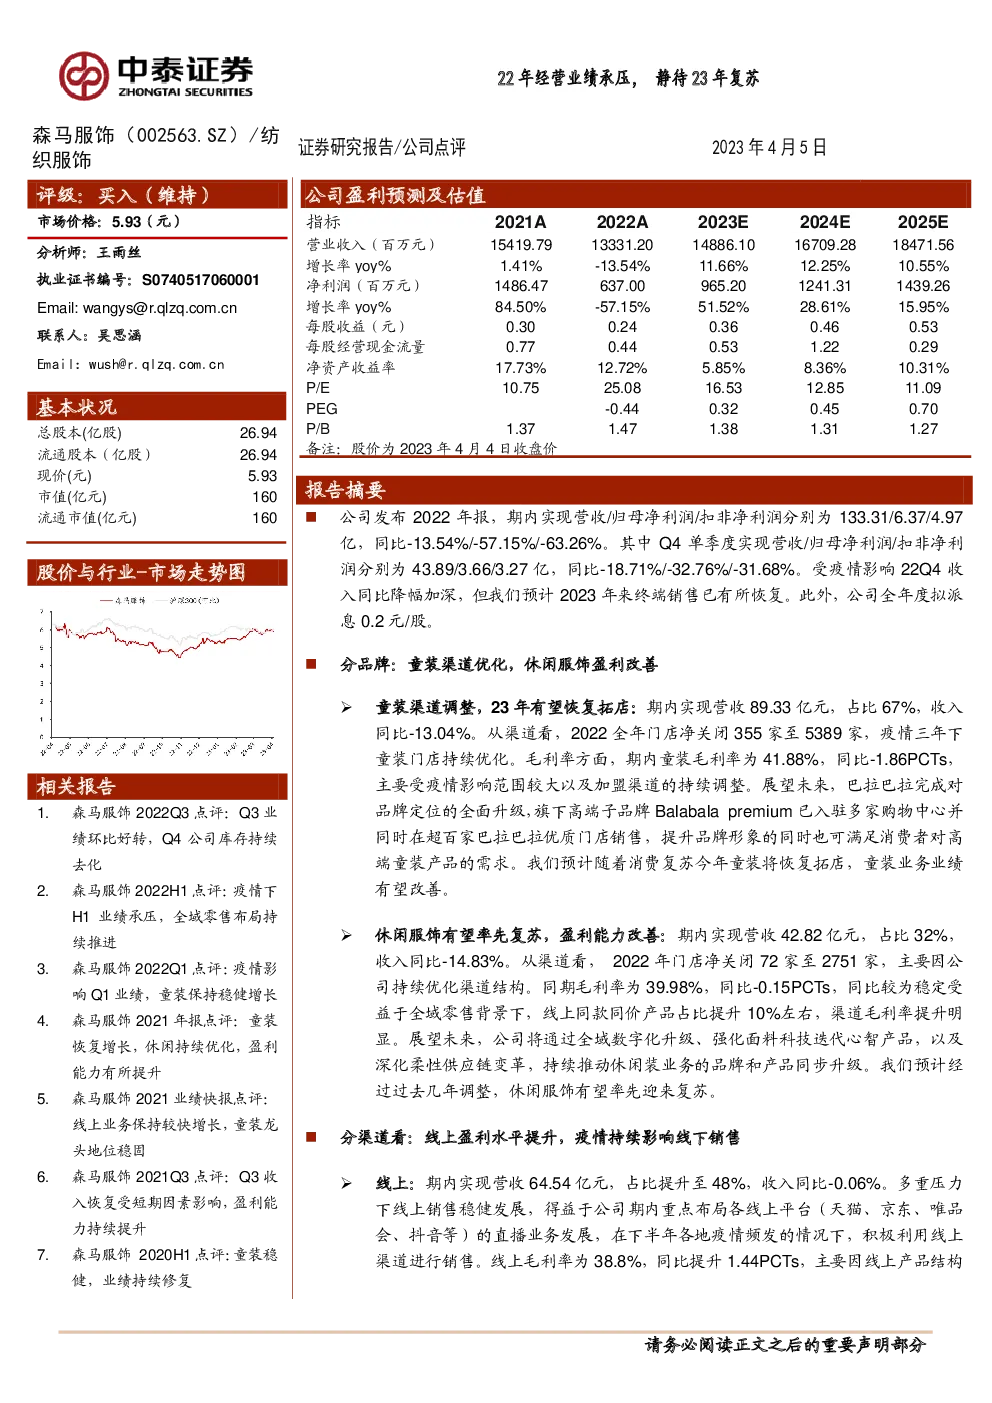992x1403 pixels.
Task: Click email 'wangys@r.qlzq.com.cn'
Action: pyautogui.click(x=160, y=308)
